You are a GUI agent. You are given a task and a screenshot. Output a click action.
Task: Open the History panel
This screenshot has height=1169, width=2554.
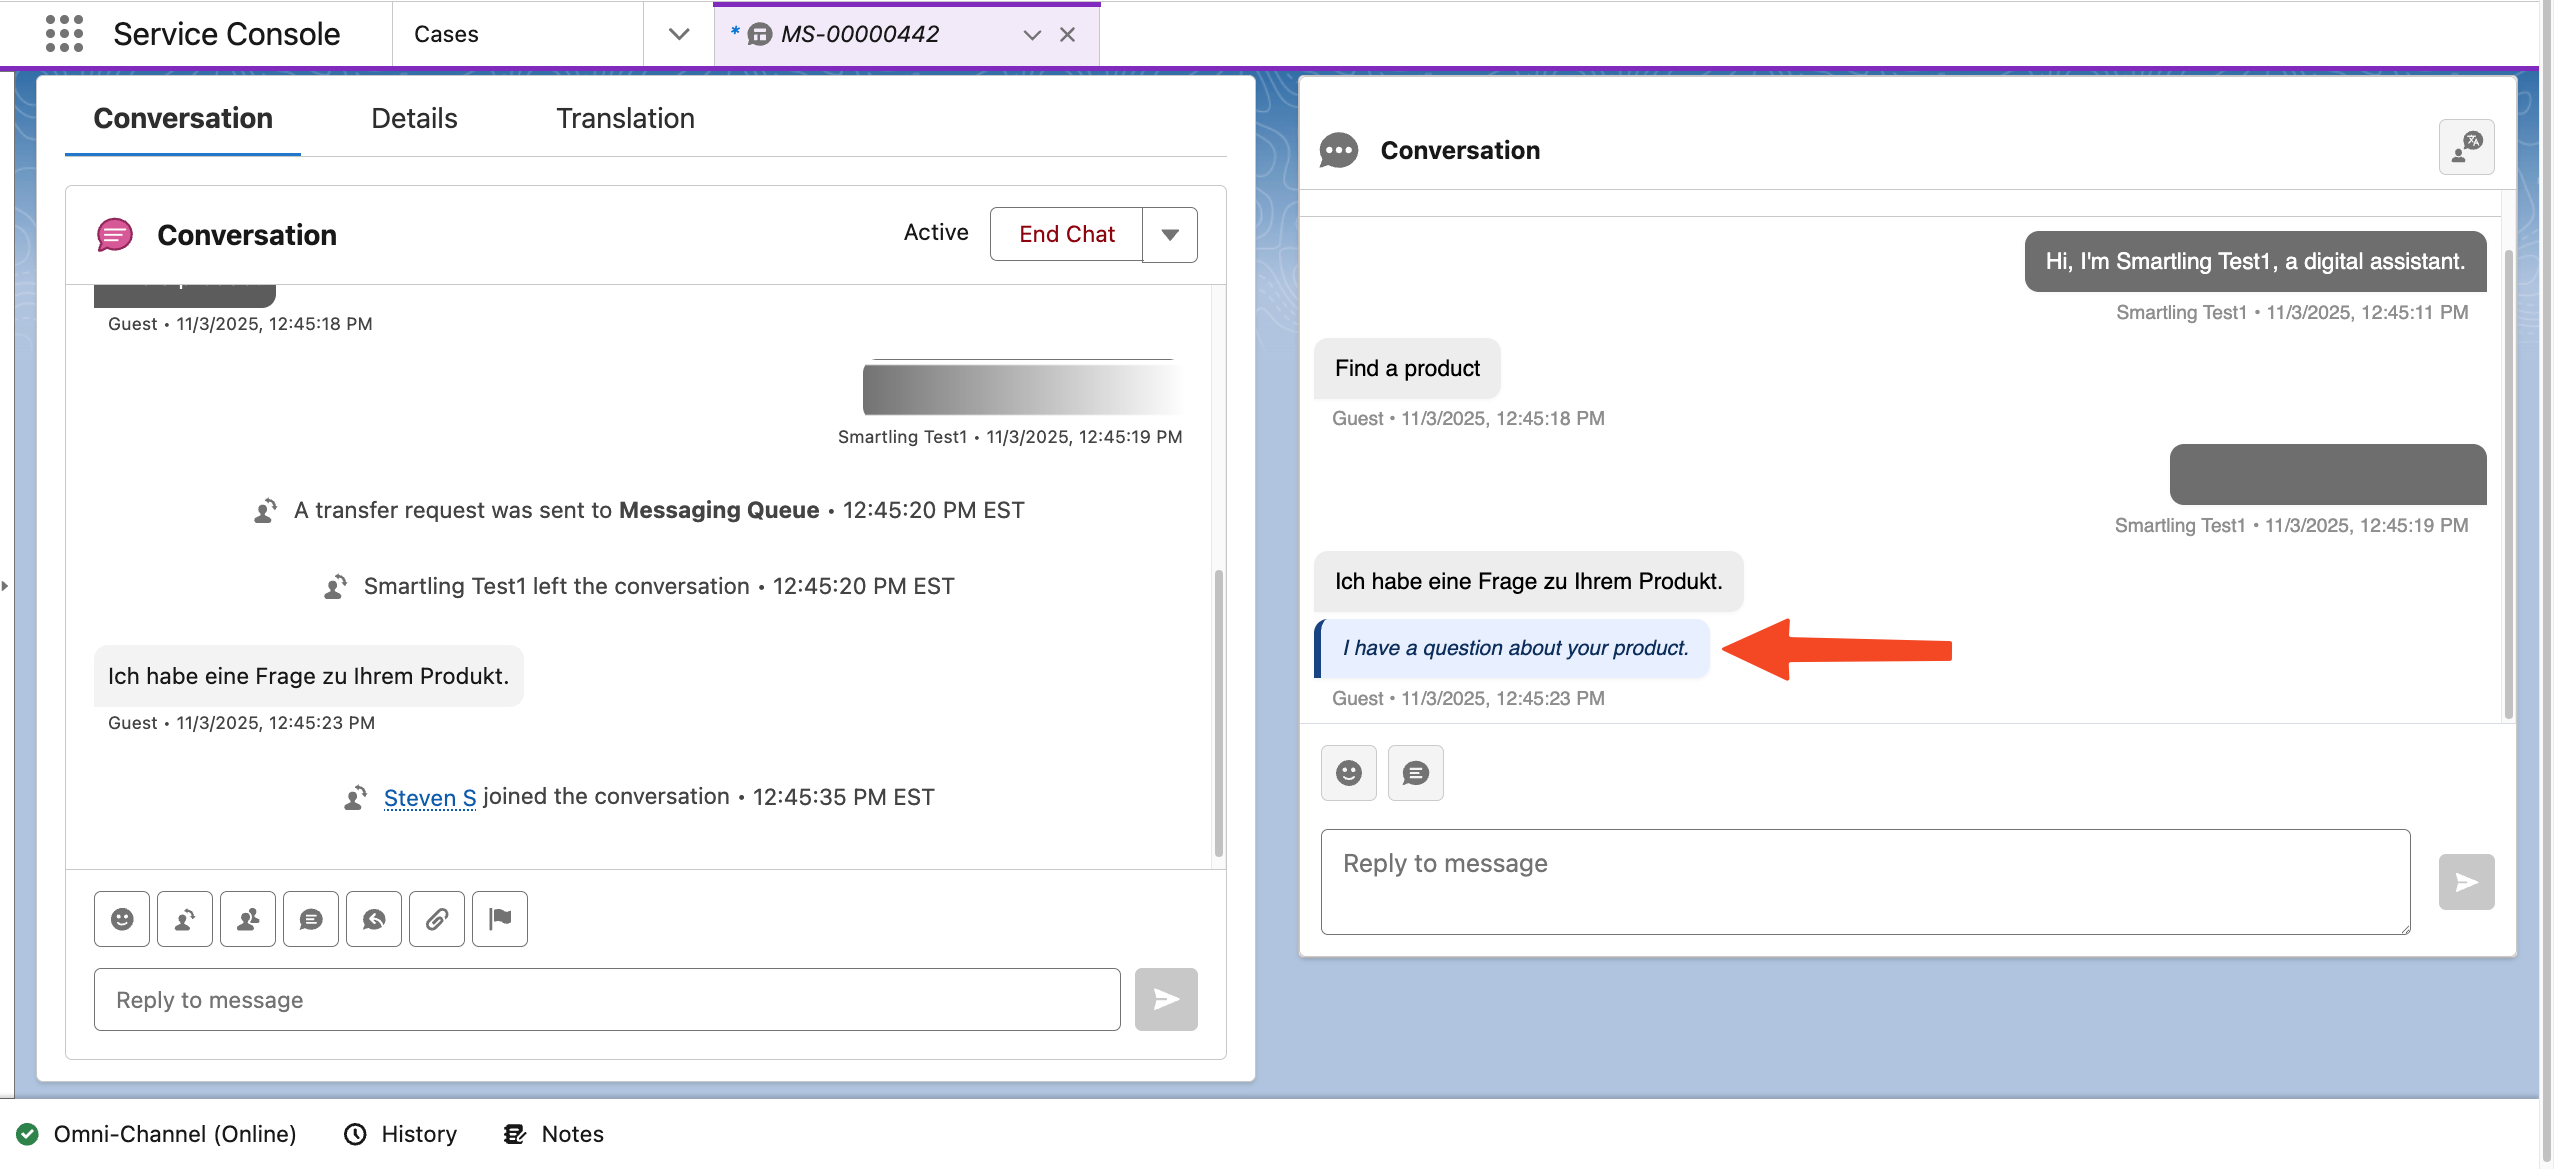[399, 1133]
